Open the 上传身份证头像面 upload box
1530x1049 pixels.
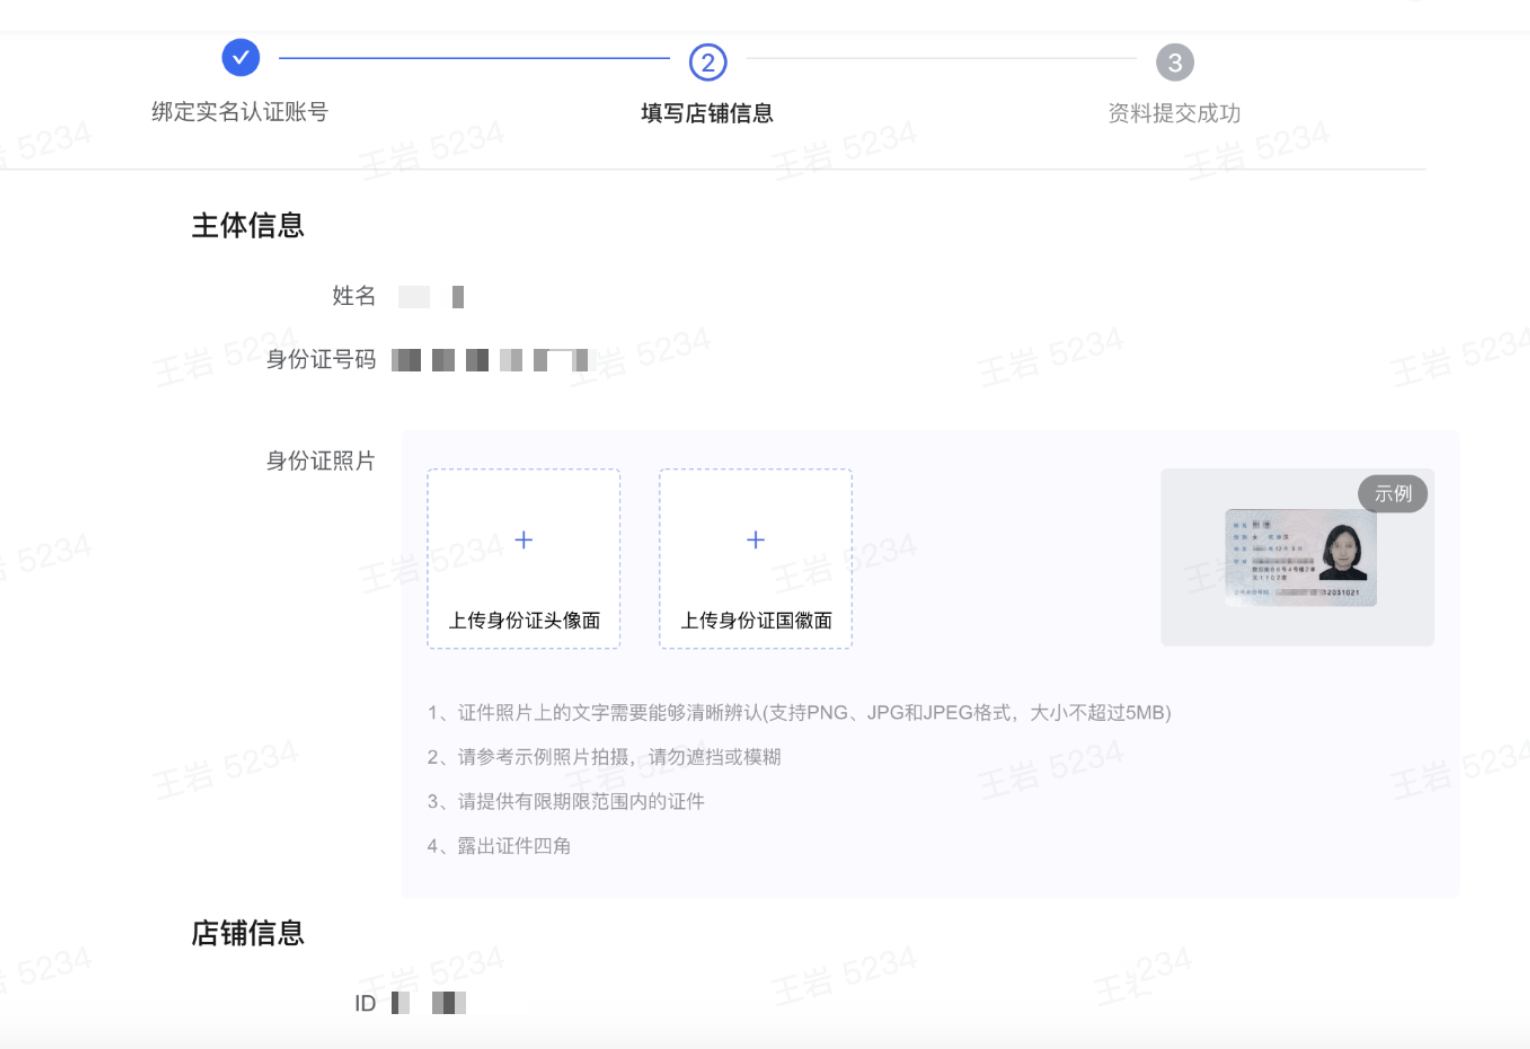pyautogui.click(x=522, y=559)
